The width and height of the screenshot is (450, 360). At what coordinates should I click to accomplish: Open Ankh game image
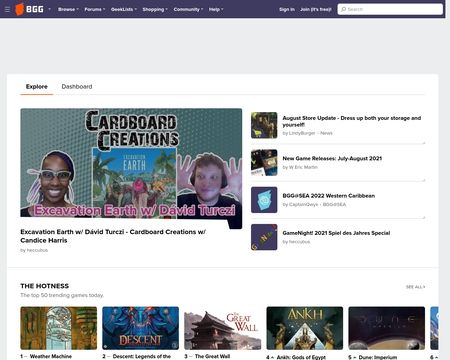[x=305, y=328]
